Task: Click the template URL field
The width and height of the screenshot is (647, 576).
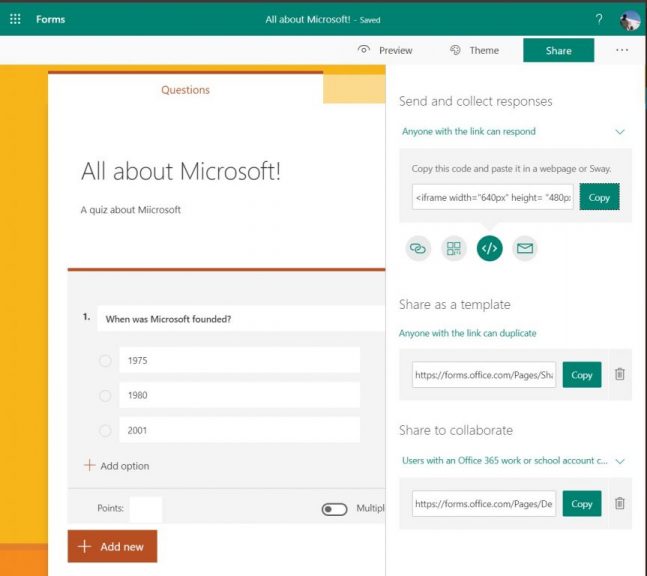Action: coord(484,375)
